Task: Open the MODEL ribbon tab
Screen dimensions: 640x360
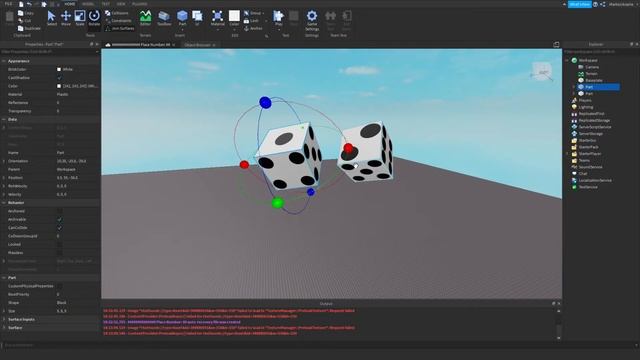Action: coord(88,4)
